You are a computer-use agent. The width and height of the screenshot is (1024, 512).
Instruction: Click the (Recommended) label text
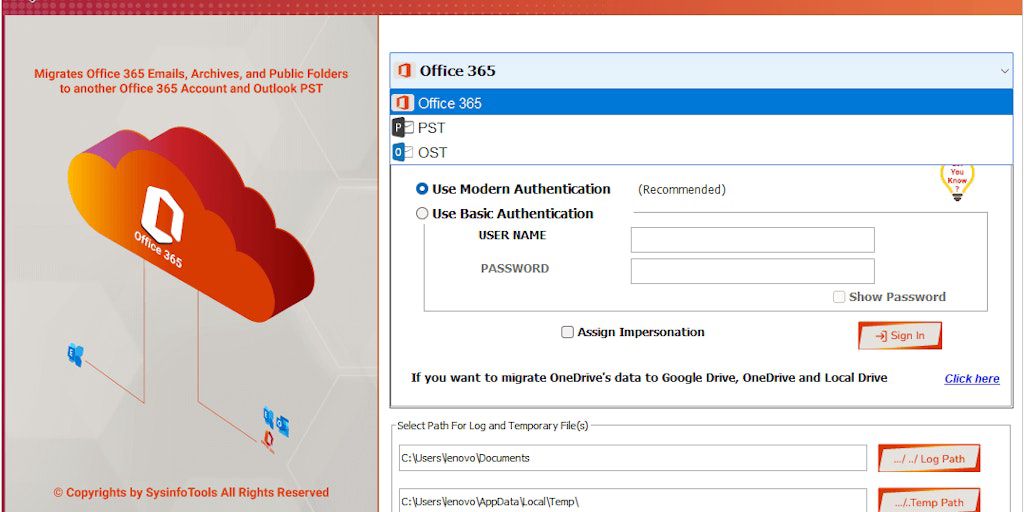click(x=681, y=189)
